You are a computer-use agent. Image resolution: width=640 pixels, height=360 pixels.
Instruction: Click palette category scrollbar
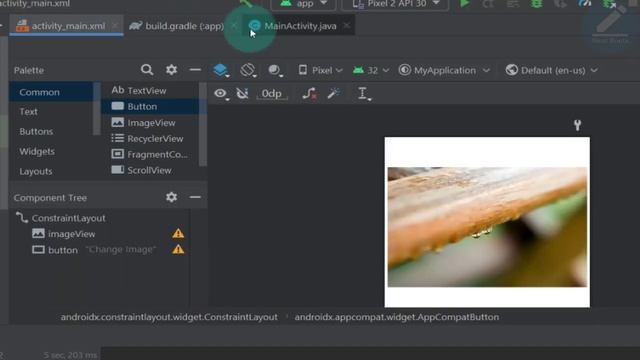pyautogui.click(x=97, y=109)
